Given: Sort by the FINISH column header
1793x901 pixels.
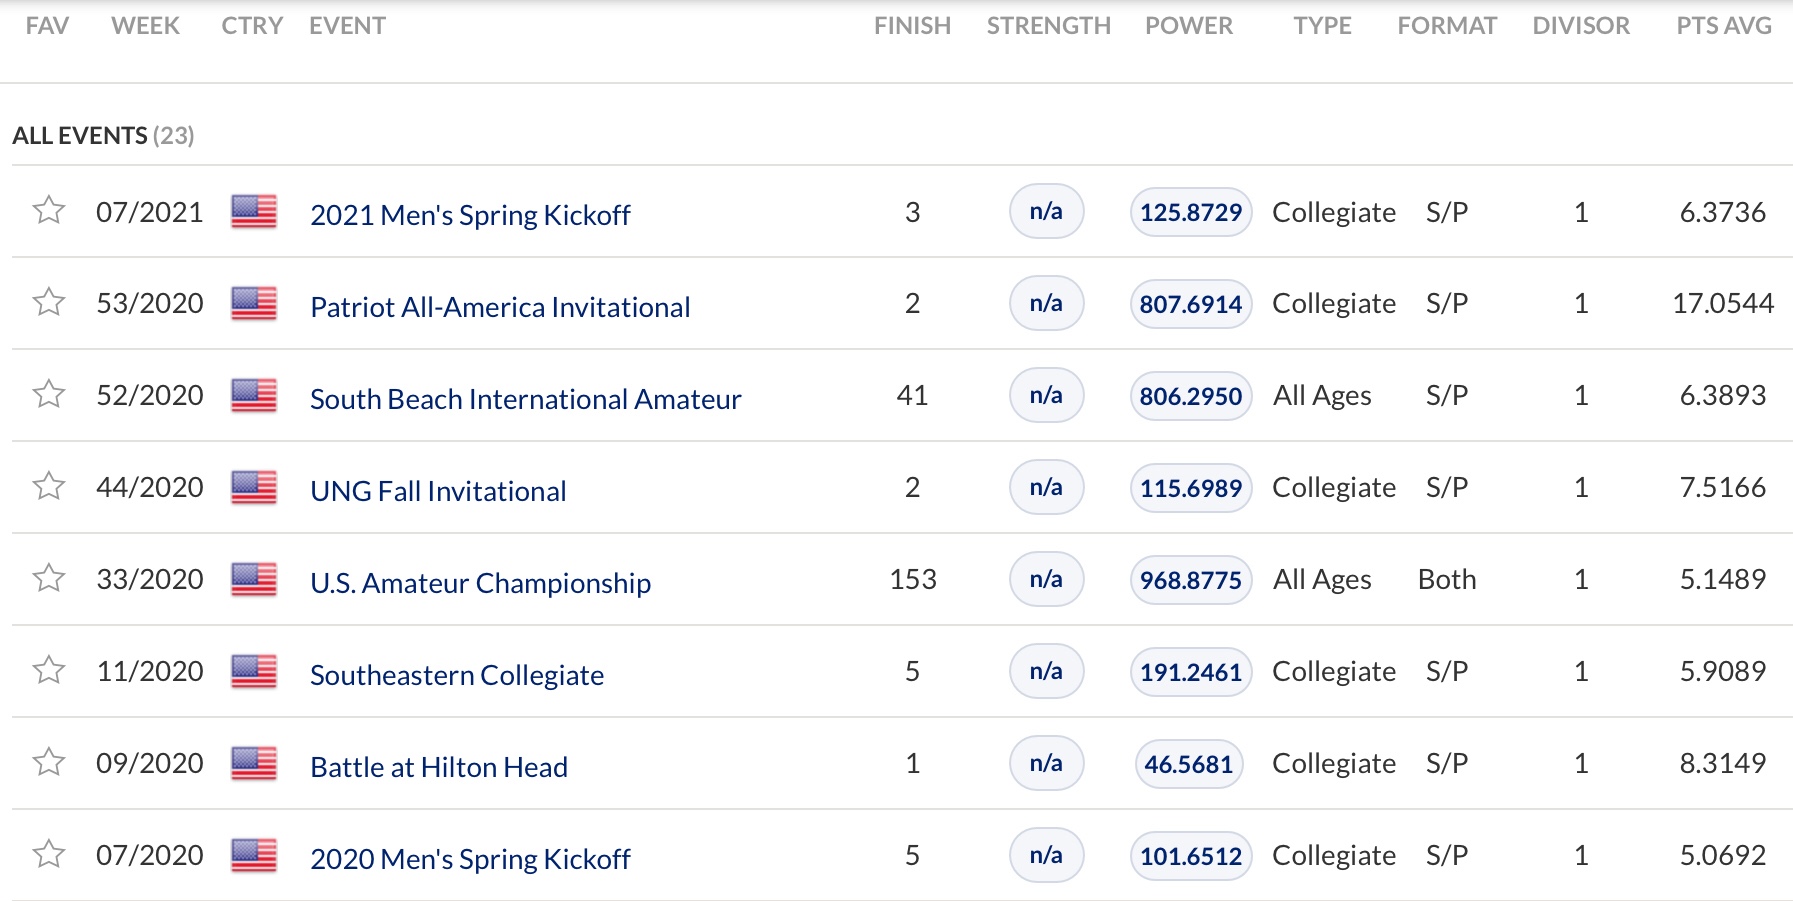Looking at the screenshot, I should 912,26.
